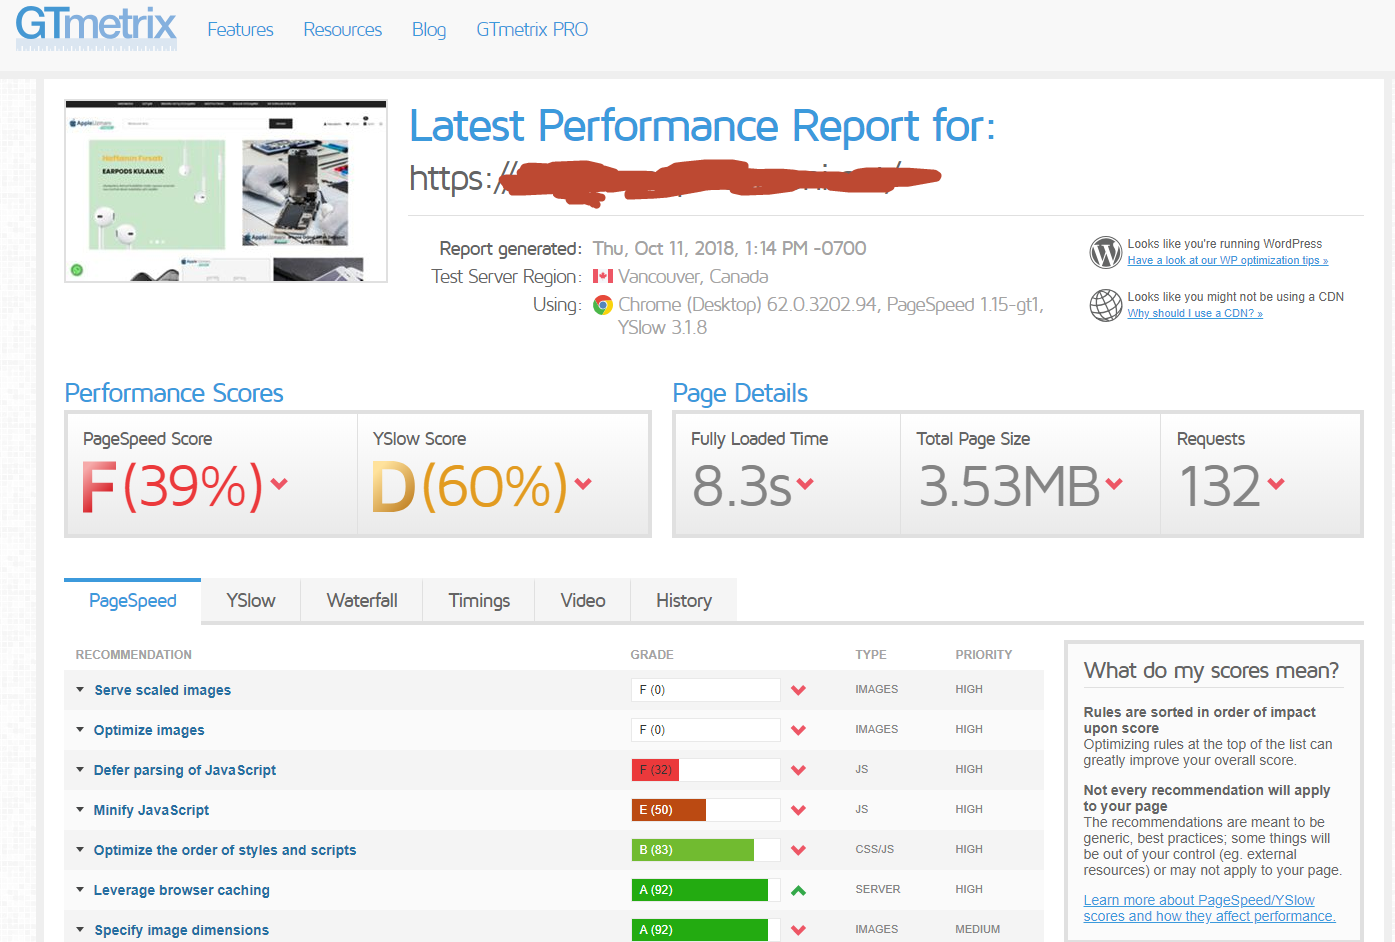This screenshot has width=1395, height=942.
Task: Select the PageSpeed tab
Action: click(132, 601)
